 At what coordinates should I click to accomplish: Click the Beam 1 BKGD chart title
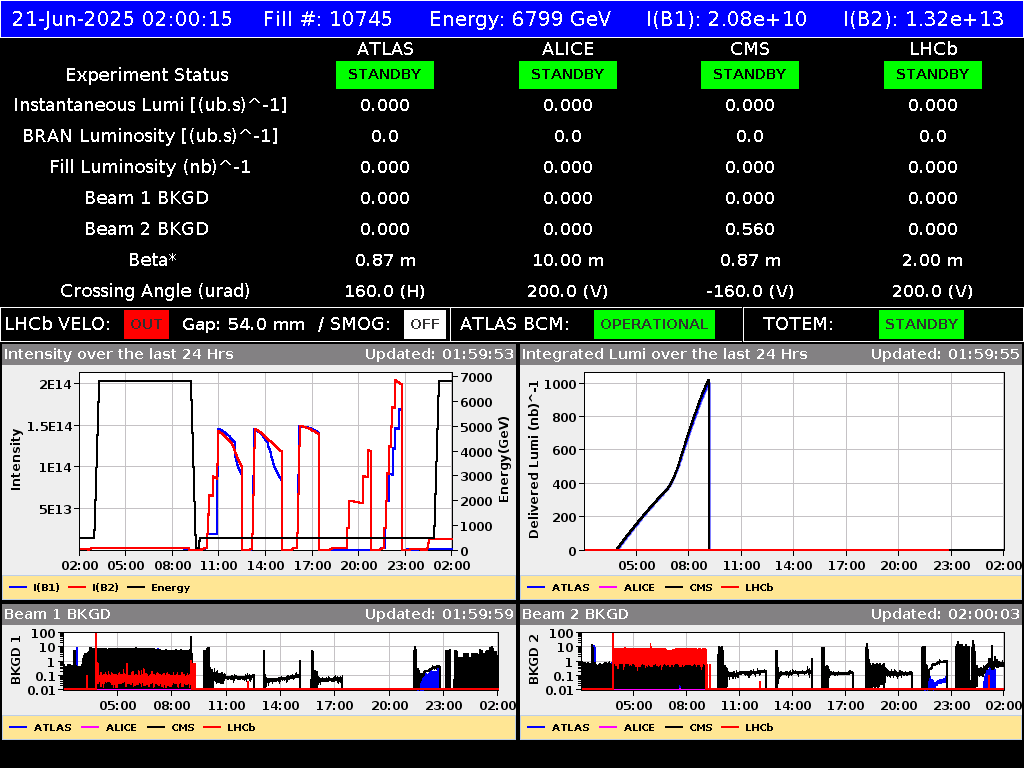coord(57,615)
